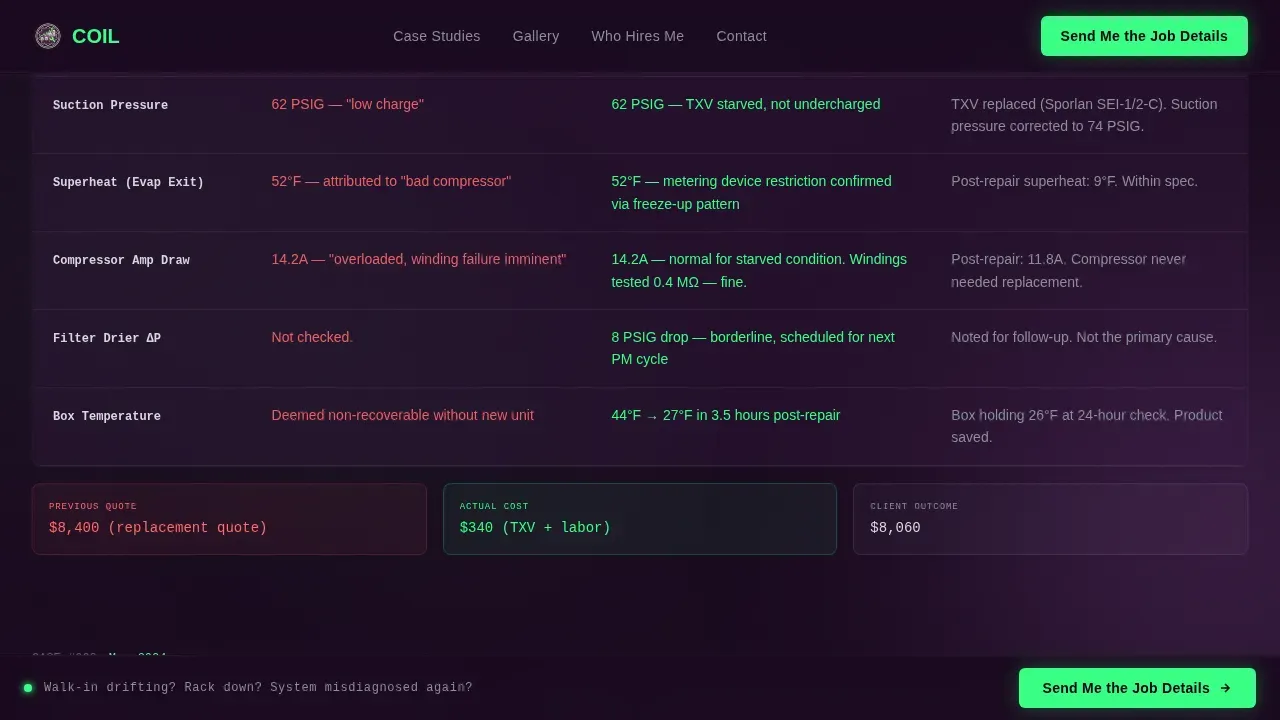Click 'Walk-in drifting?' bottom bar text
Screen dimensions: 1280x720
coord(258,688)
